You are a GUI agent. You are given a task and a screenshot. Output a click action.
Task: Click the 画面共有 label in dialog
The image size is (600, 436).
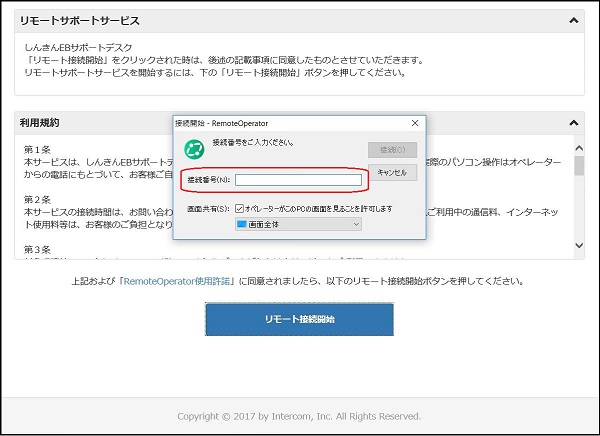tap(207, 208)
